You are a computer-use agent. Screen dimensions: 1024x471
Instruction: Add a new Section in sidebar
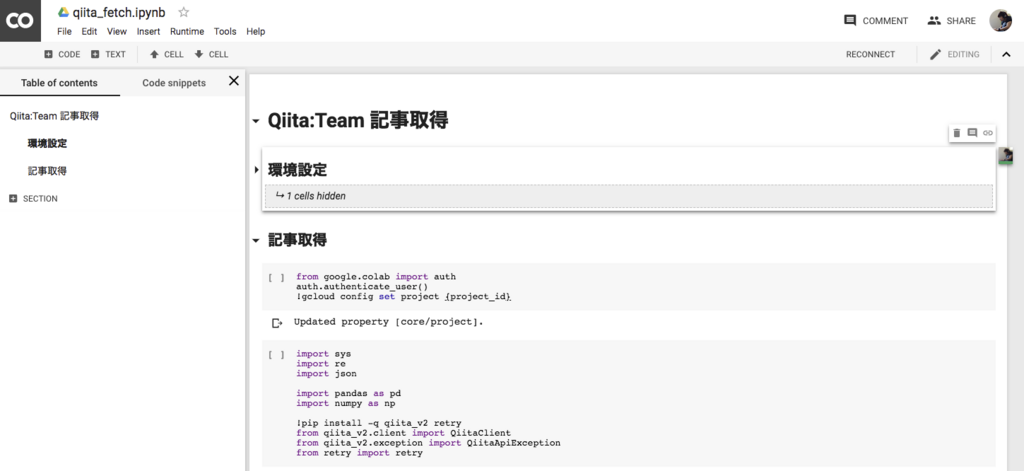(33, 199)
